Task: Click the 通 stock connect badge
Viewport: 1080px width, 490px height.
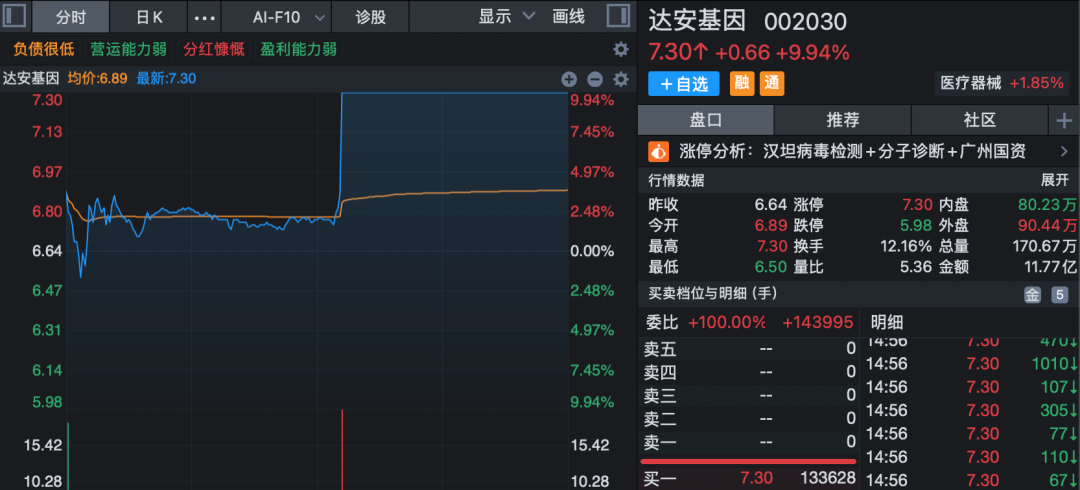Action: pyautogui.click(x=772, y=84)
